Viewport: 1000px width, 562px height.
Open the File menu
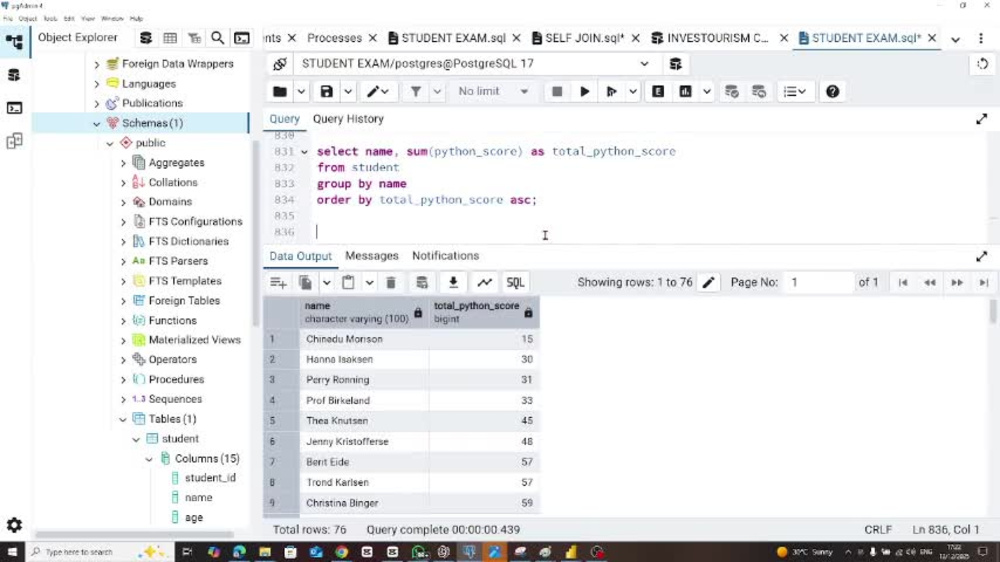click(x=8, y=18)
